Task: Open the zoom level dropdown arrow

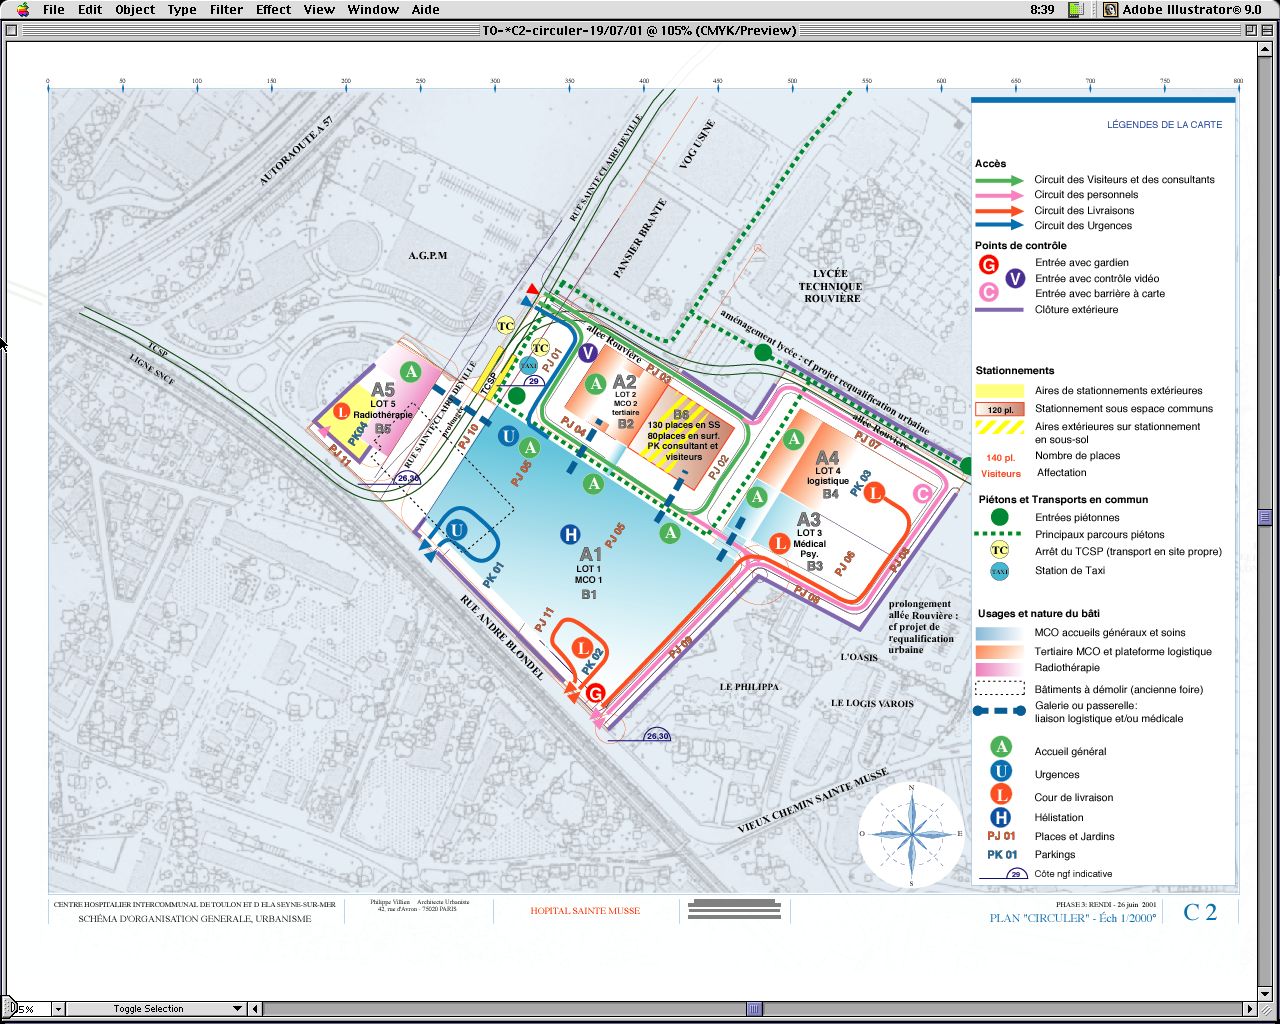Action: [x=59, y=1009]
